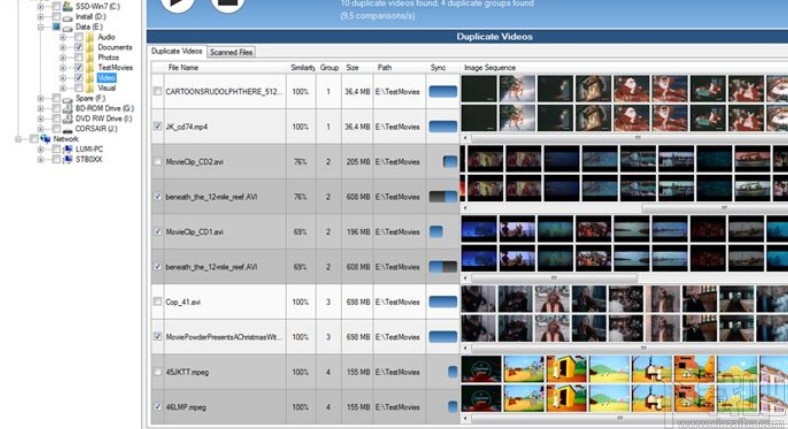
Task: Collapse the Data (E:) tree node
Action: coord(41,27)
